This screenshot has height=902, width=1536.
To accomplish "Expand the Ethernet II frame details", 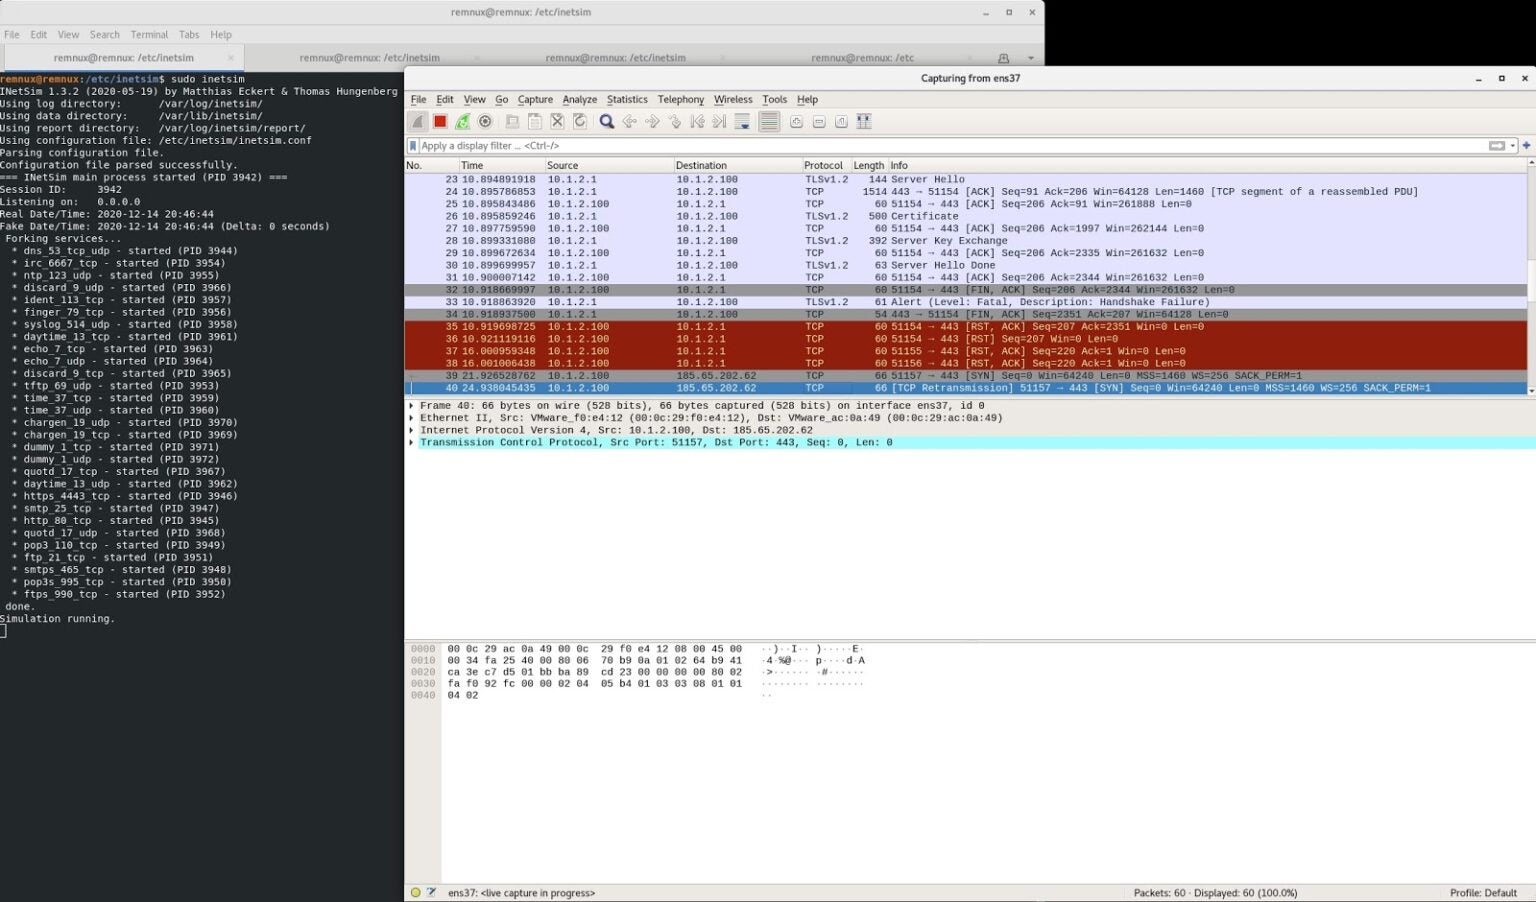I will pos(412,418).
